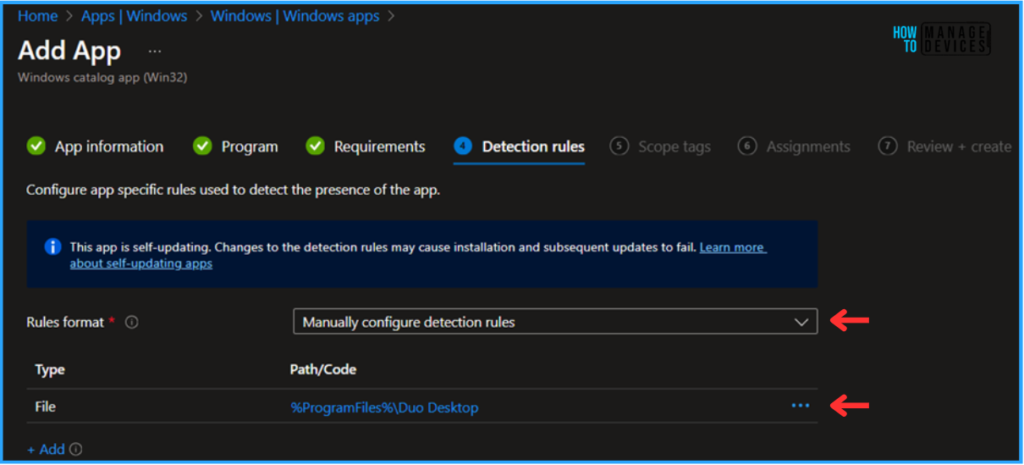The width and height of the screenshot is (1024, 465).
Task: Click the Type column header
Action: pyautogui.click(x=50, y=370)
